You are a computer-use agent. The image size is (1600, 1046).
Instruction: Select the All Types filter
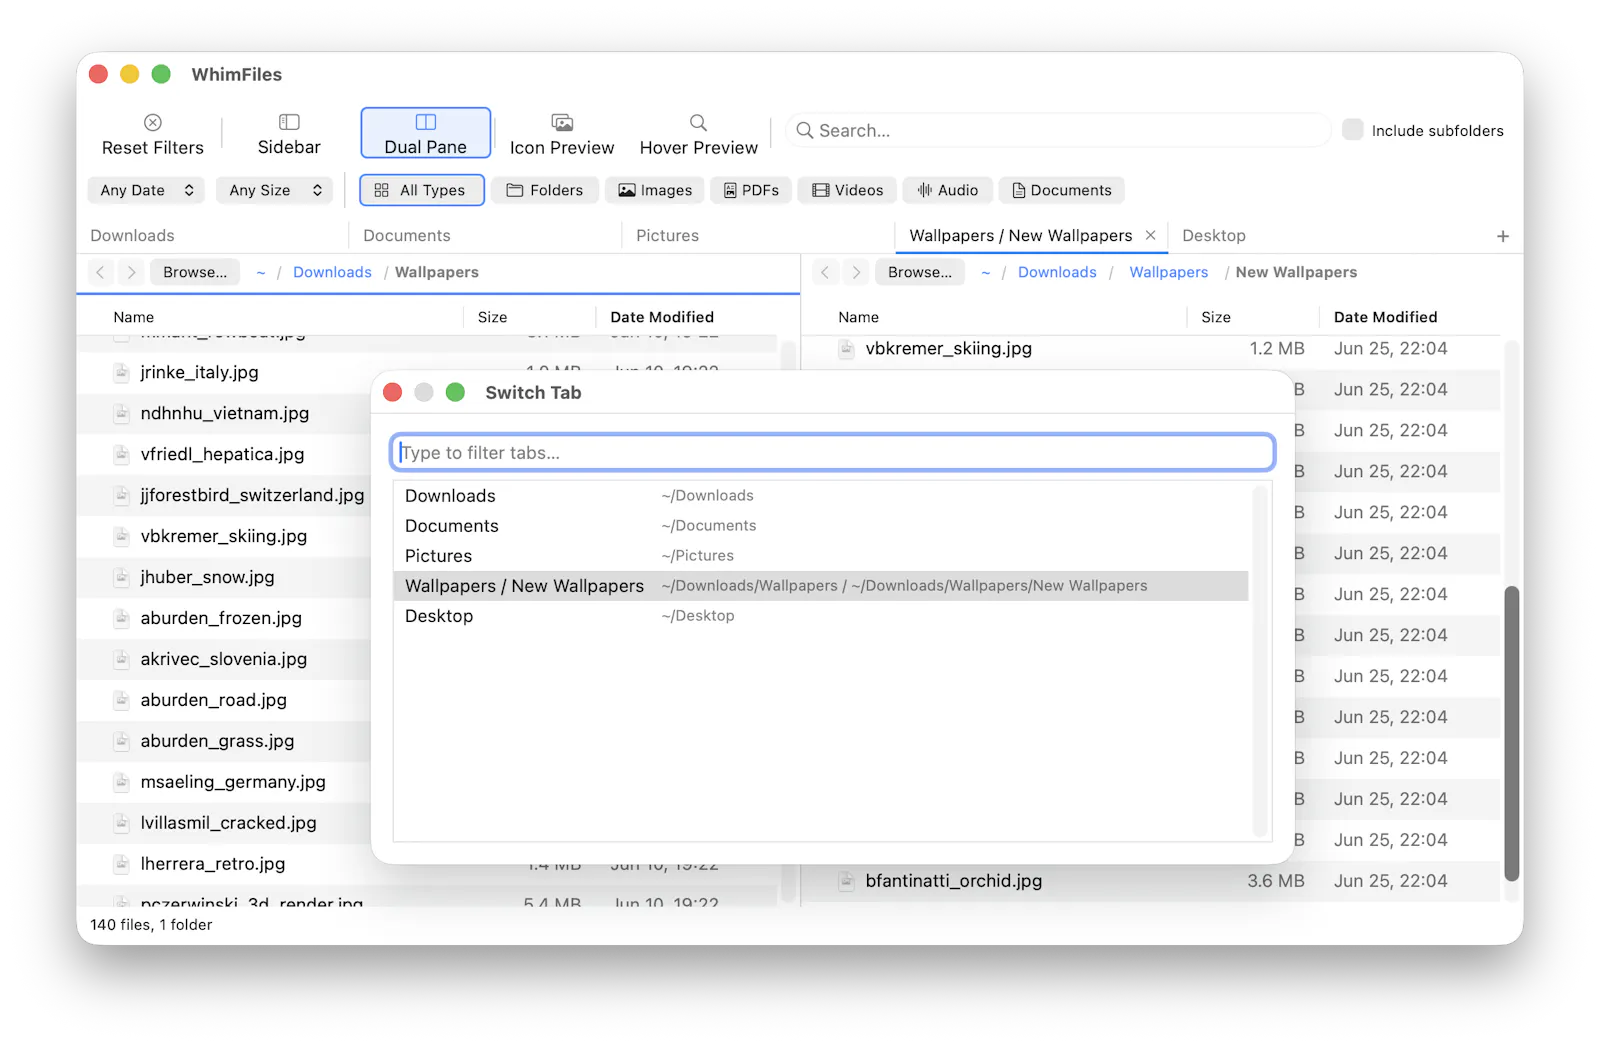[422, 190]
